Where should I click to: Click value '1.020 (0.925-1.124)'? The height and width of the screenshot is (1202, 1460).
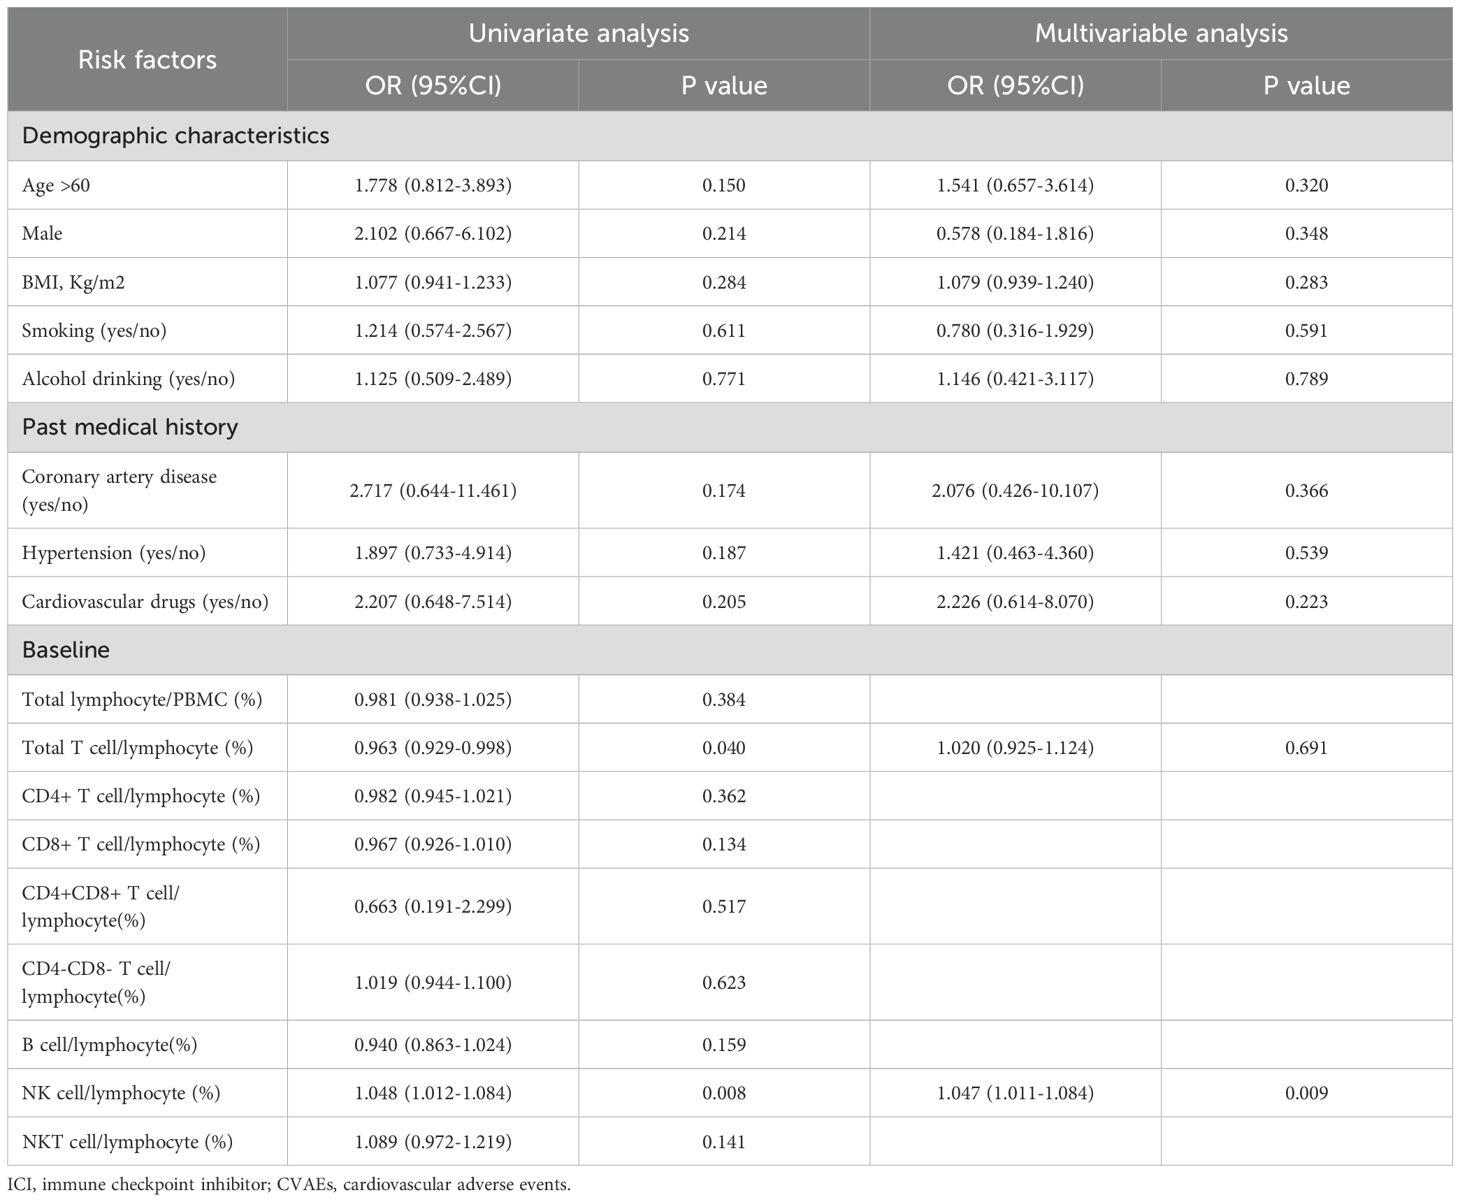tap(1015, 748)
